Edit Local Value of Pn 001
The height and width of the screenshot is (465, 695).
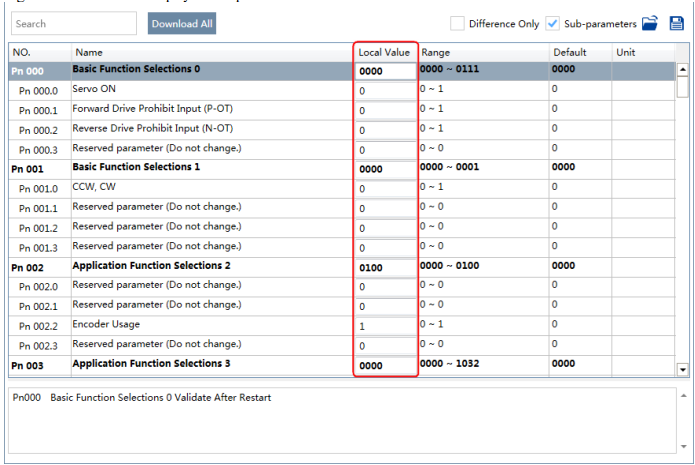[385, 169]
